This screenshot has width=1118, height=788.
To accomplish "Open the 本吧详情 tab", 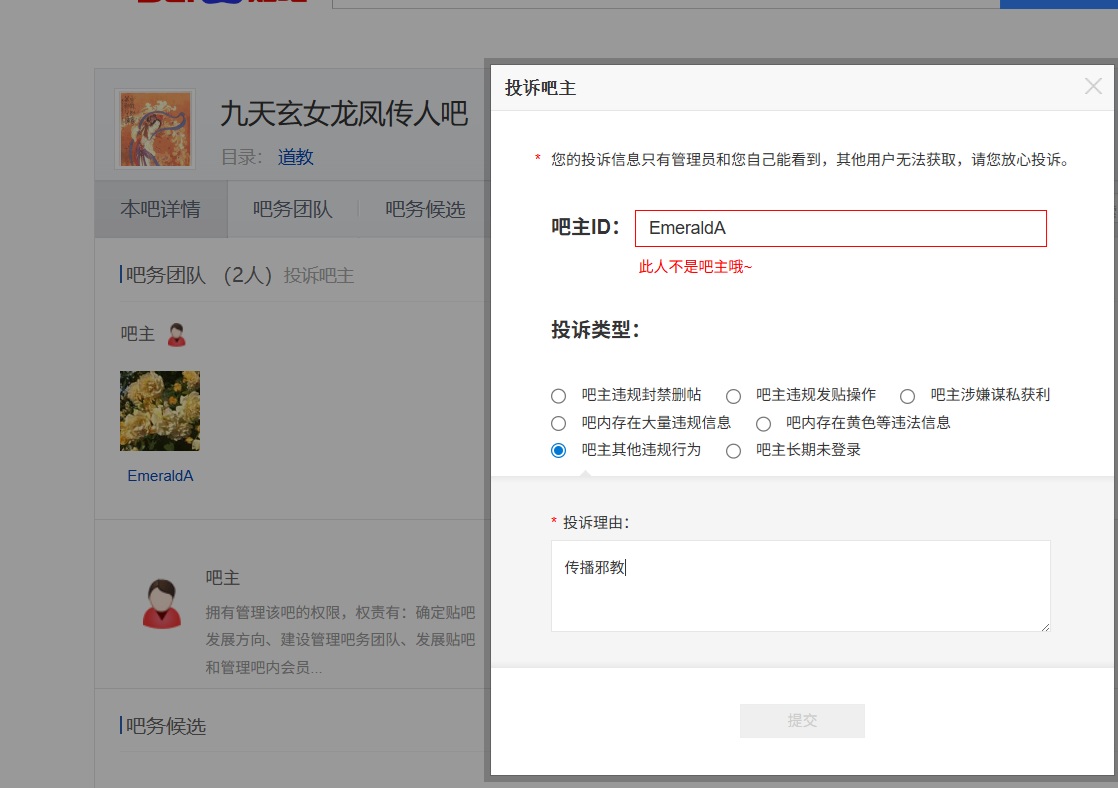I will pyautogui.click(x=160, y=209).
